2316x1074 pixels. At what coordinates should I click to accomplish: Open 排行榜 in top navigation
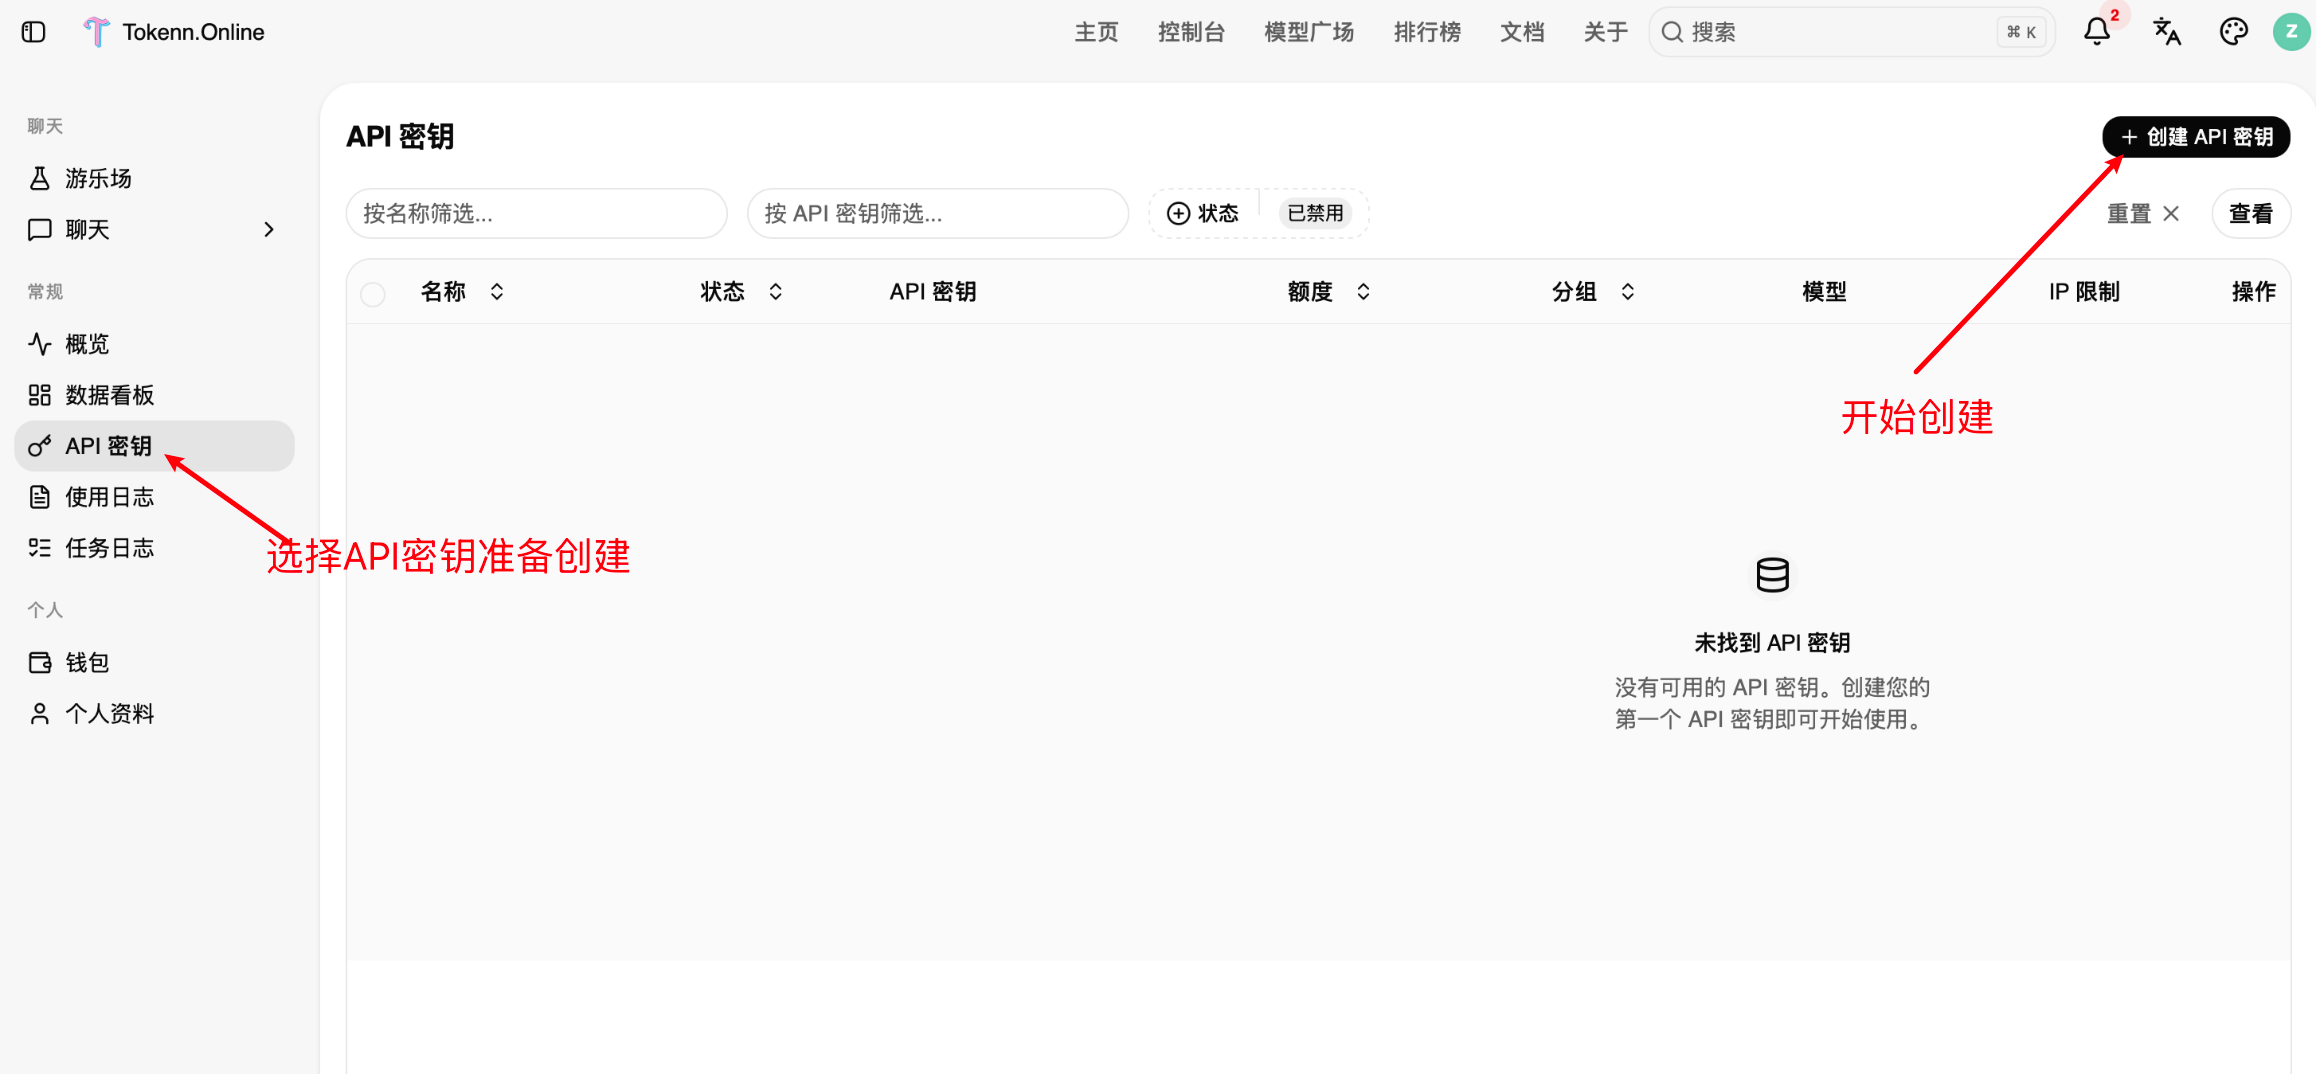click(1427, 32)
